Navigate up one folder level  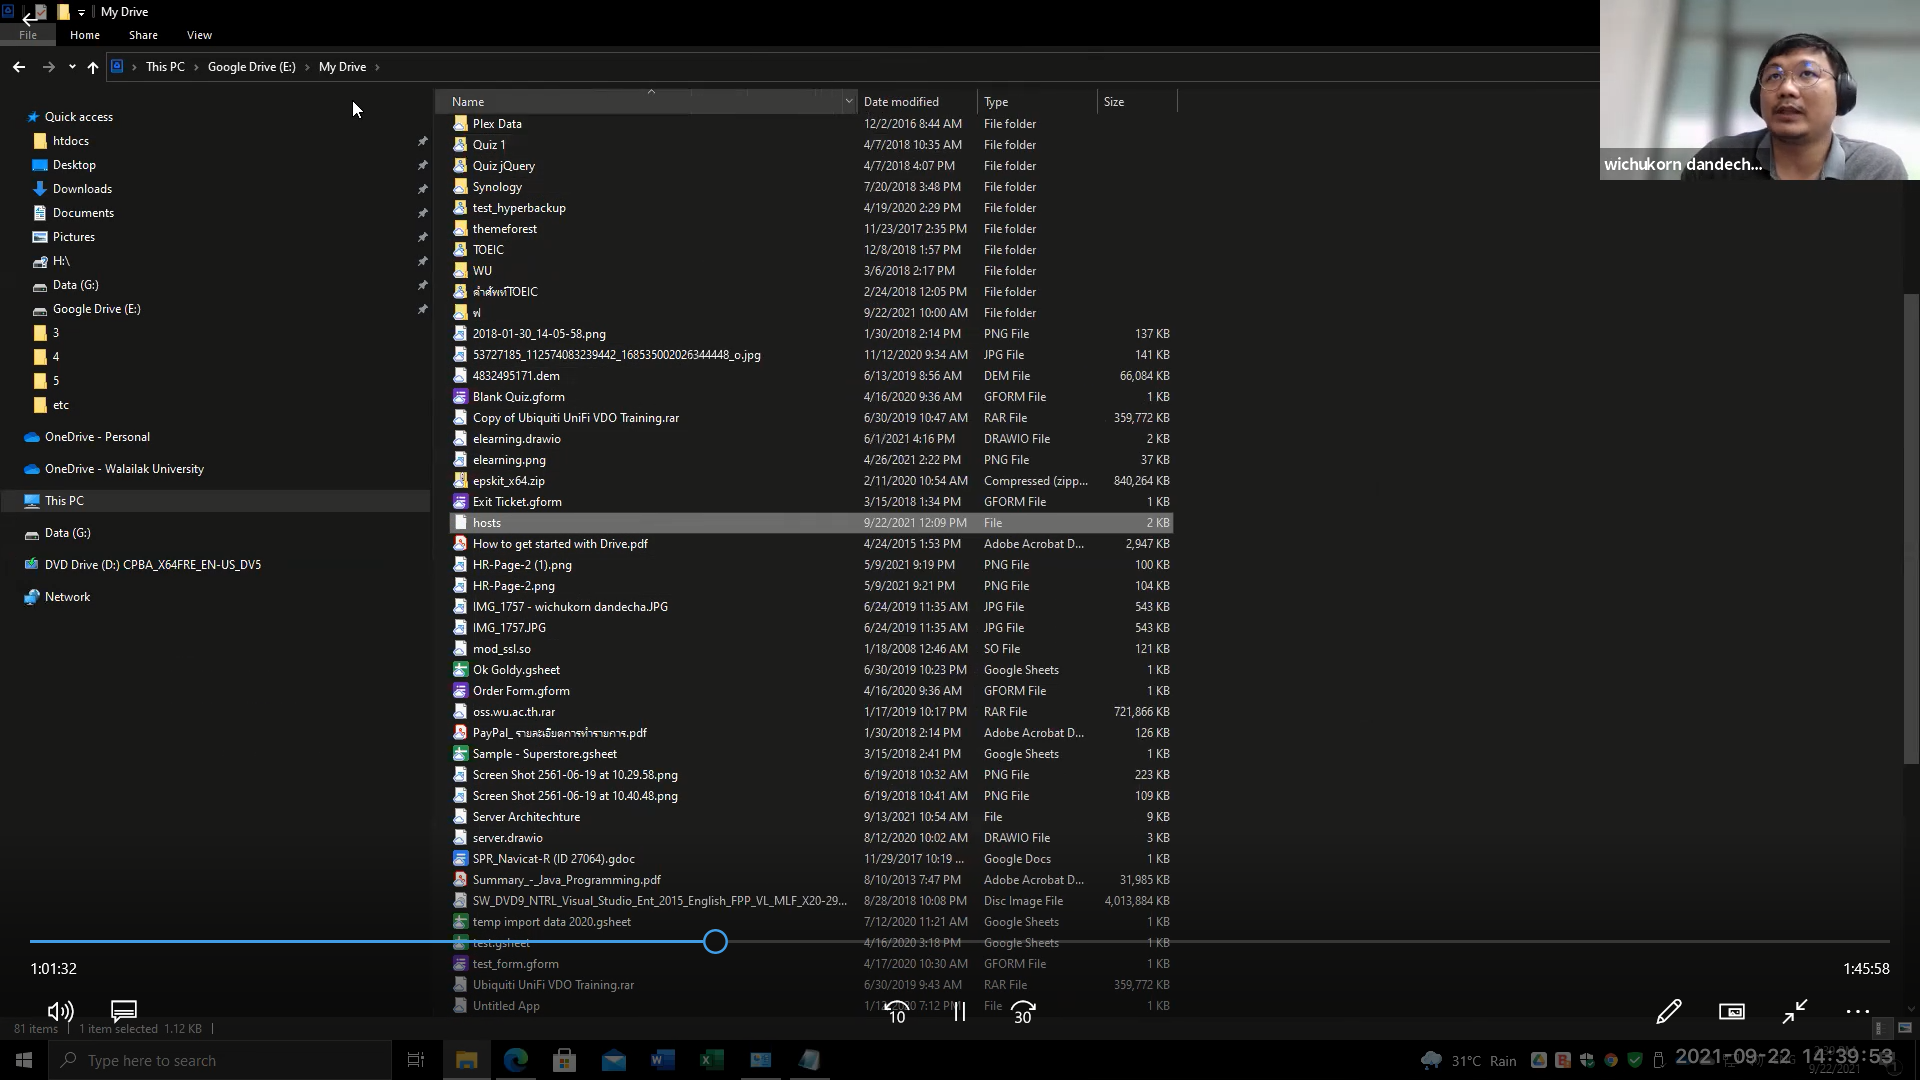[x=93, y=67]
